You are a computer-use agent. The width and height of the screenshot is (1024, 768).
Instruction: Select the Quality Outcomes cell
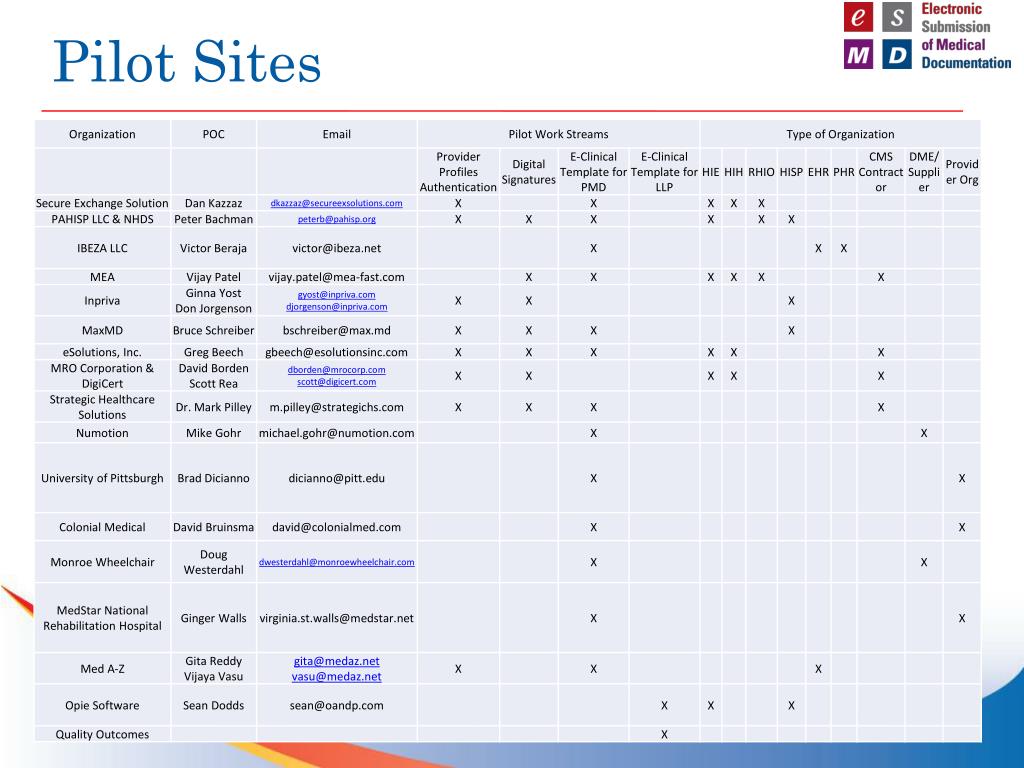click(102, 734)
